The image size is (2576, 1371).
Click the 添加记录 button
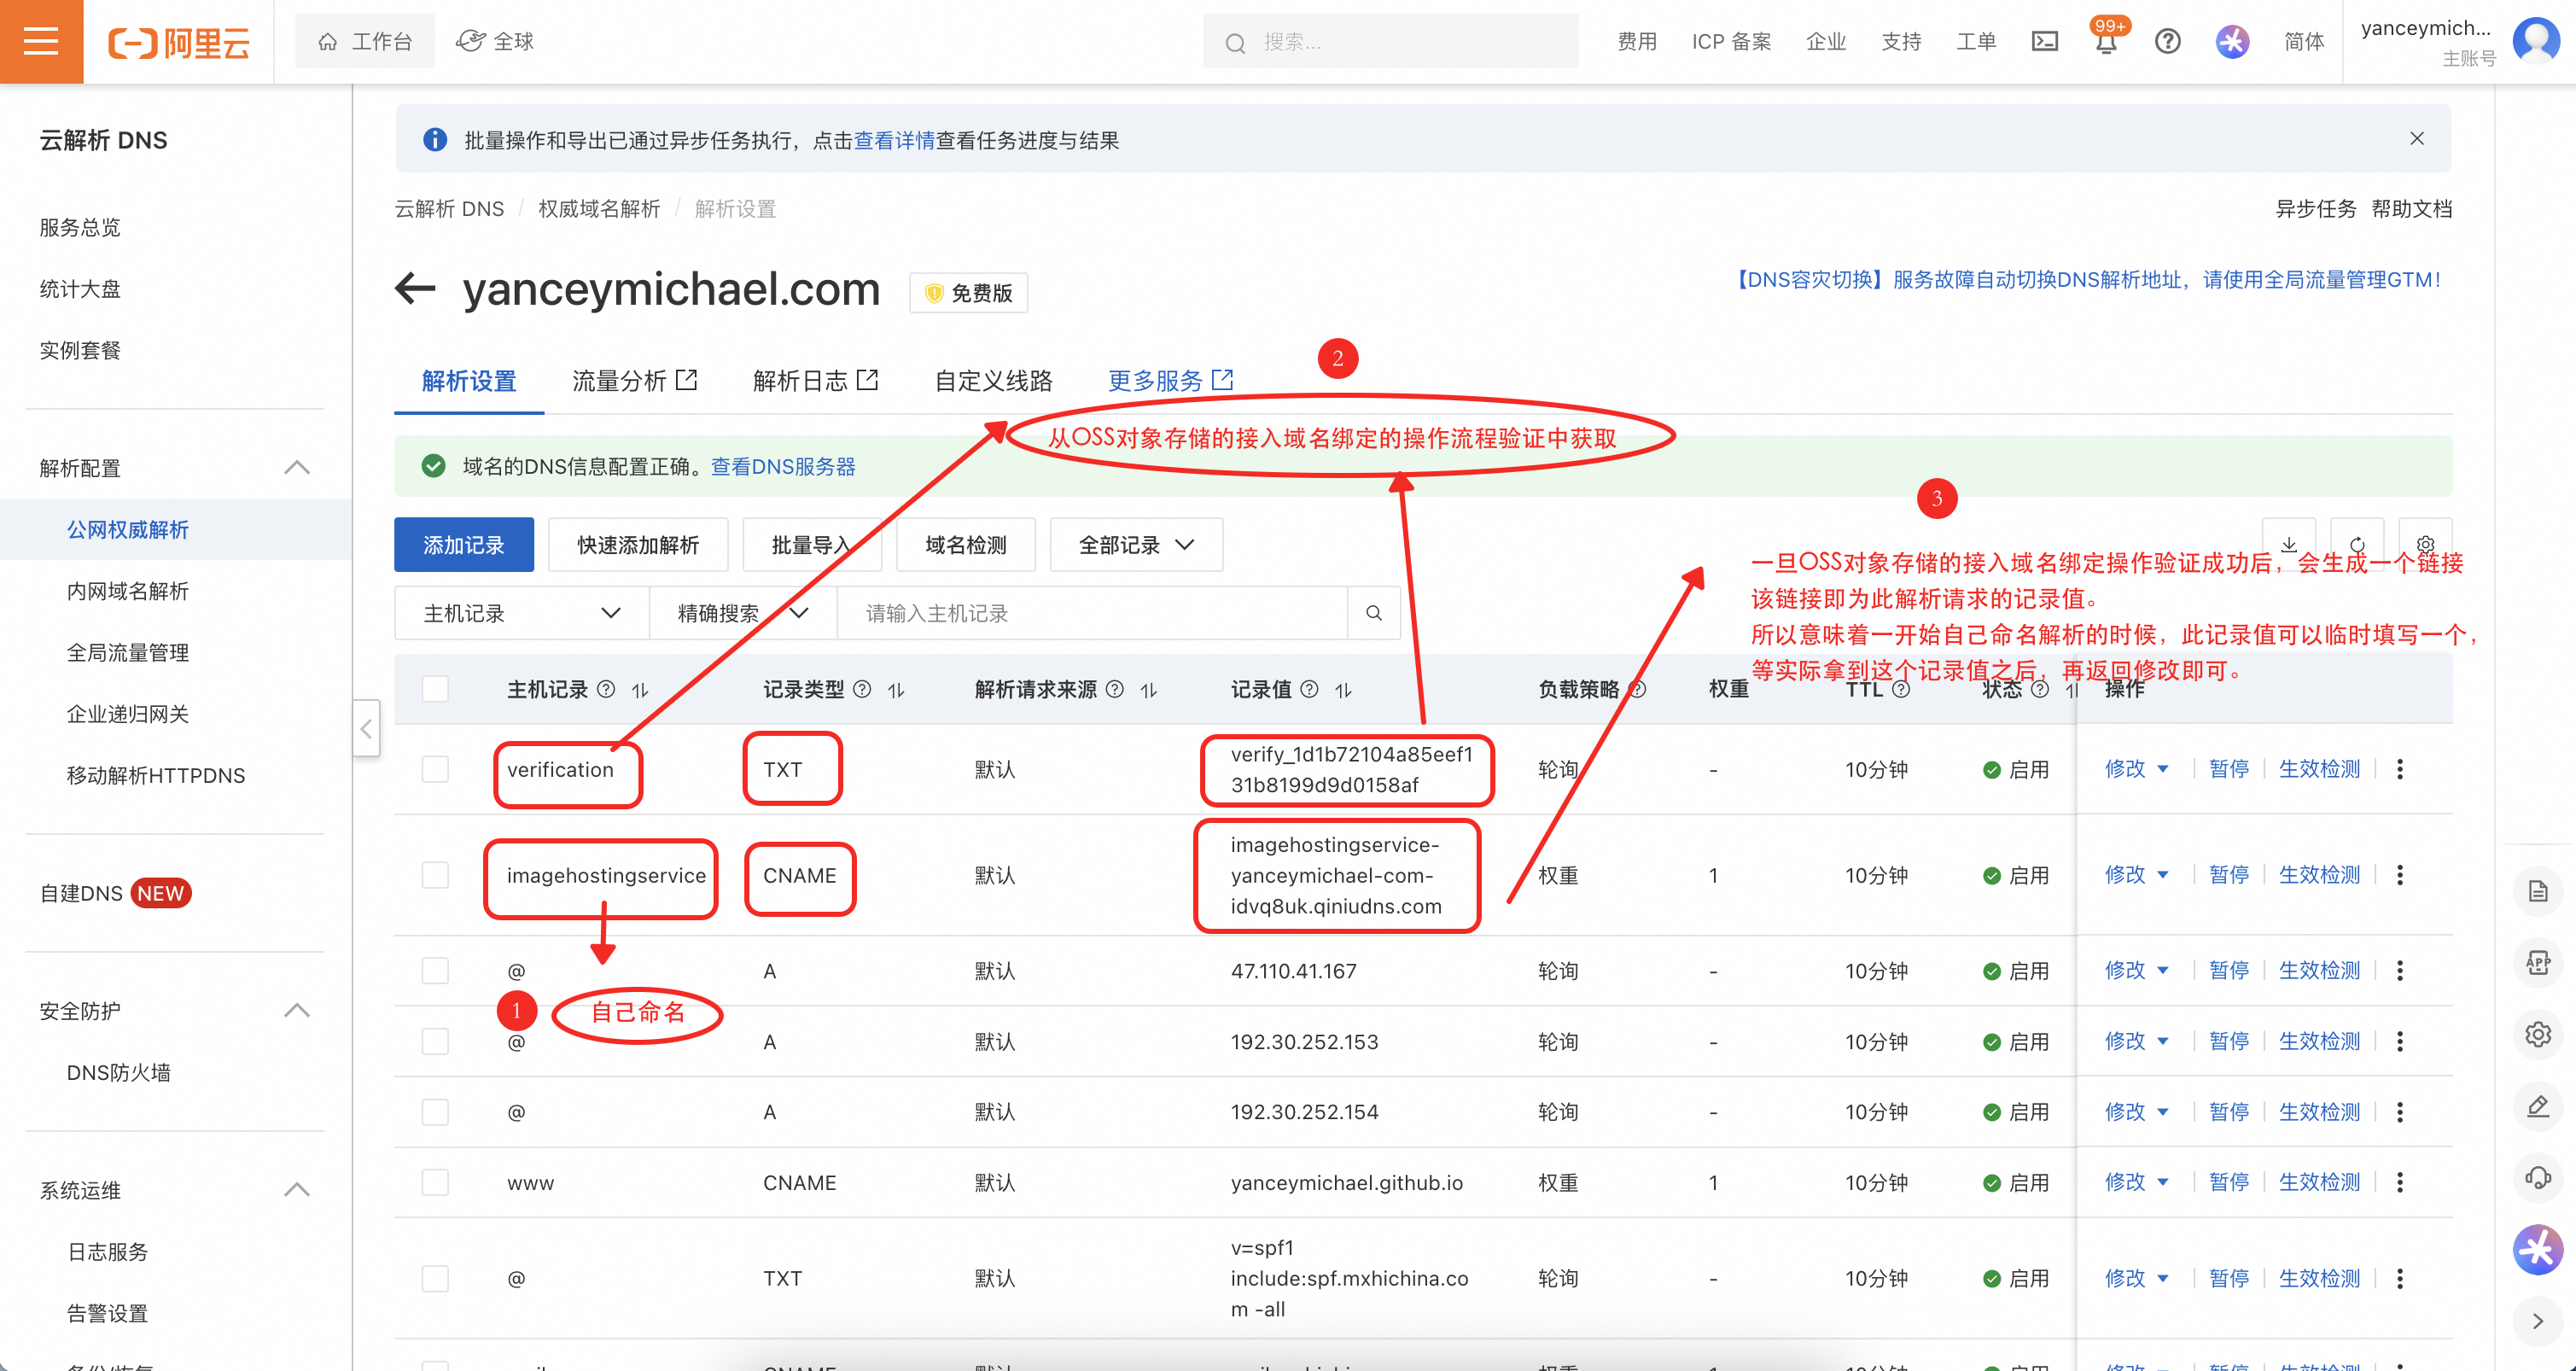coord(464,544)
